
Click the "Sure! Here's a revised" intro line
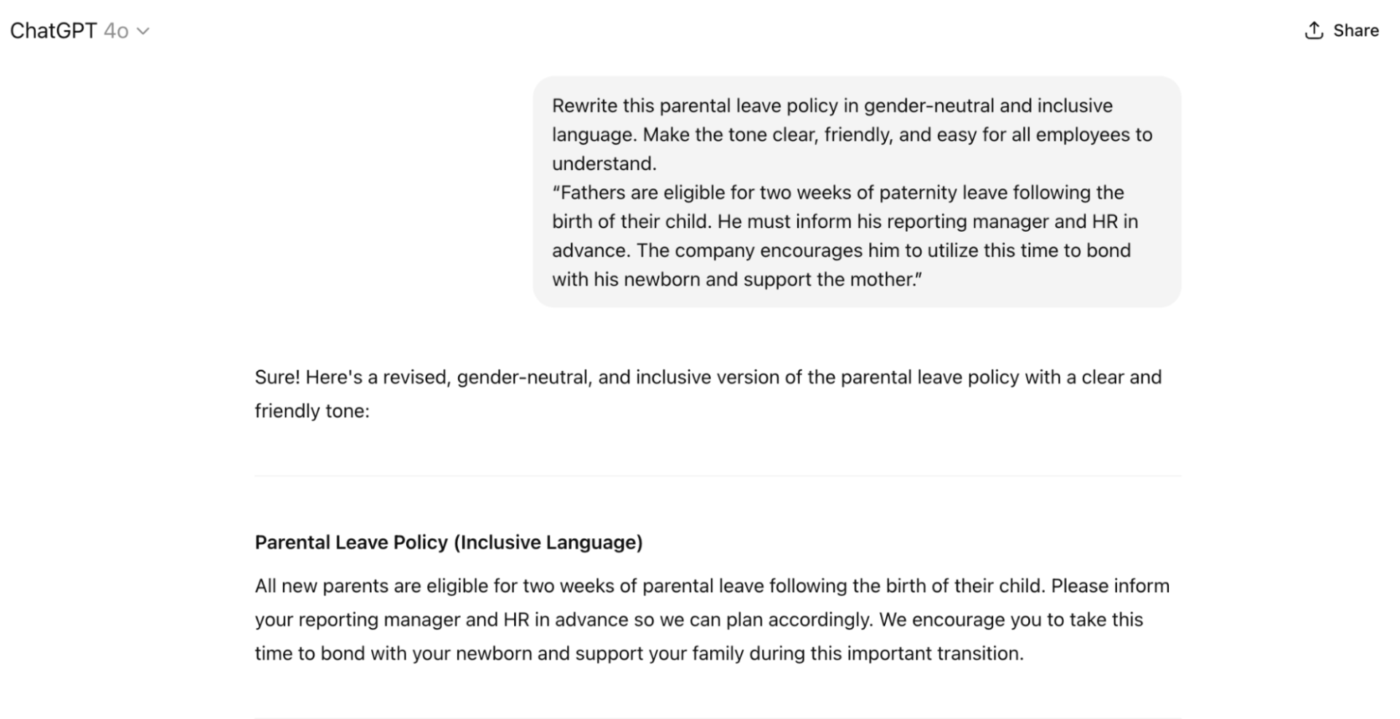coord(707,378)
